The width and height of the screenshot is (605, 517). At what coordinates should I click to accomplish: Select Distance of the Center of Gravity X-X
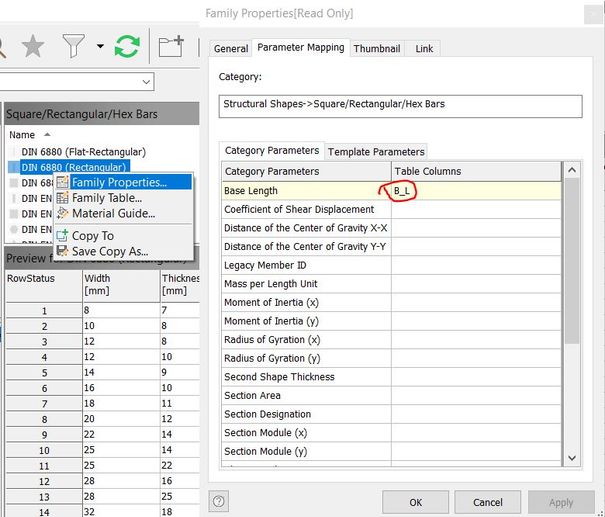tap(391, 228)
